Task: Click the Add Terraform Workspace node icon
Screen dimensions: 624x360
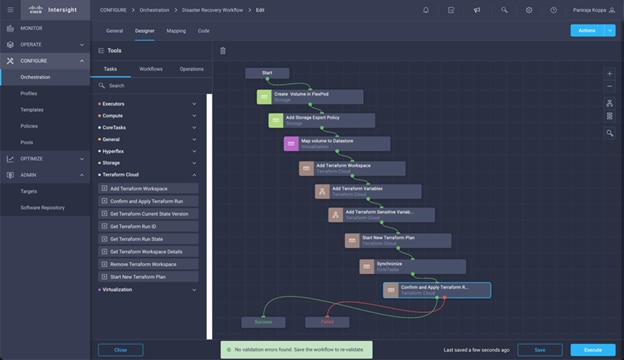Action: point(306,168)
